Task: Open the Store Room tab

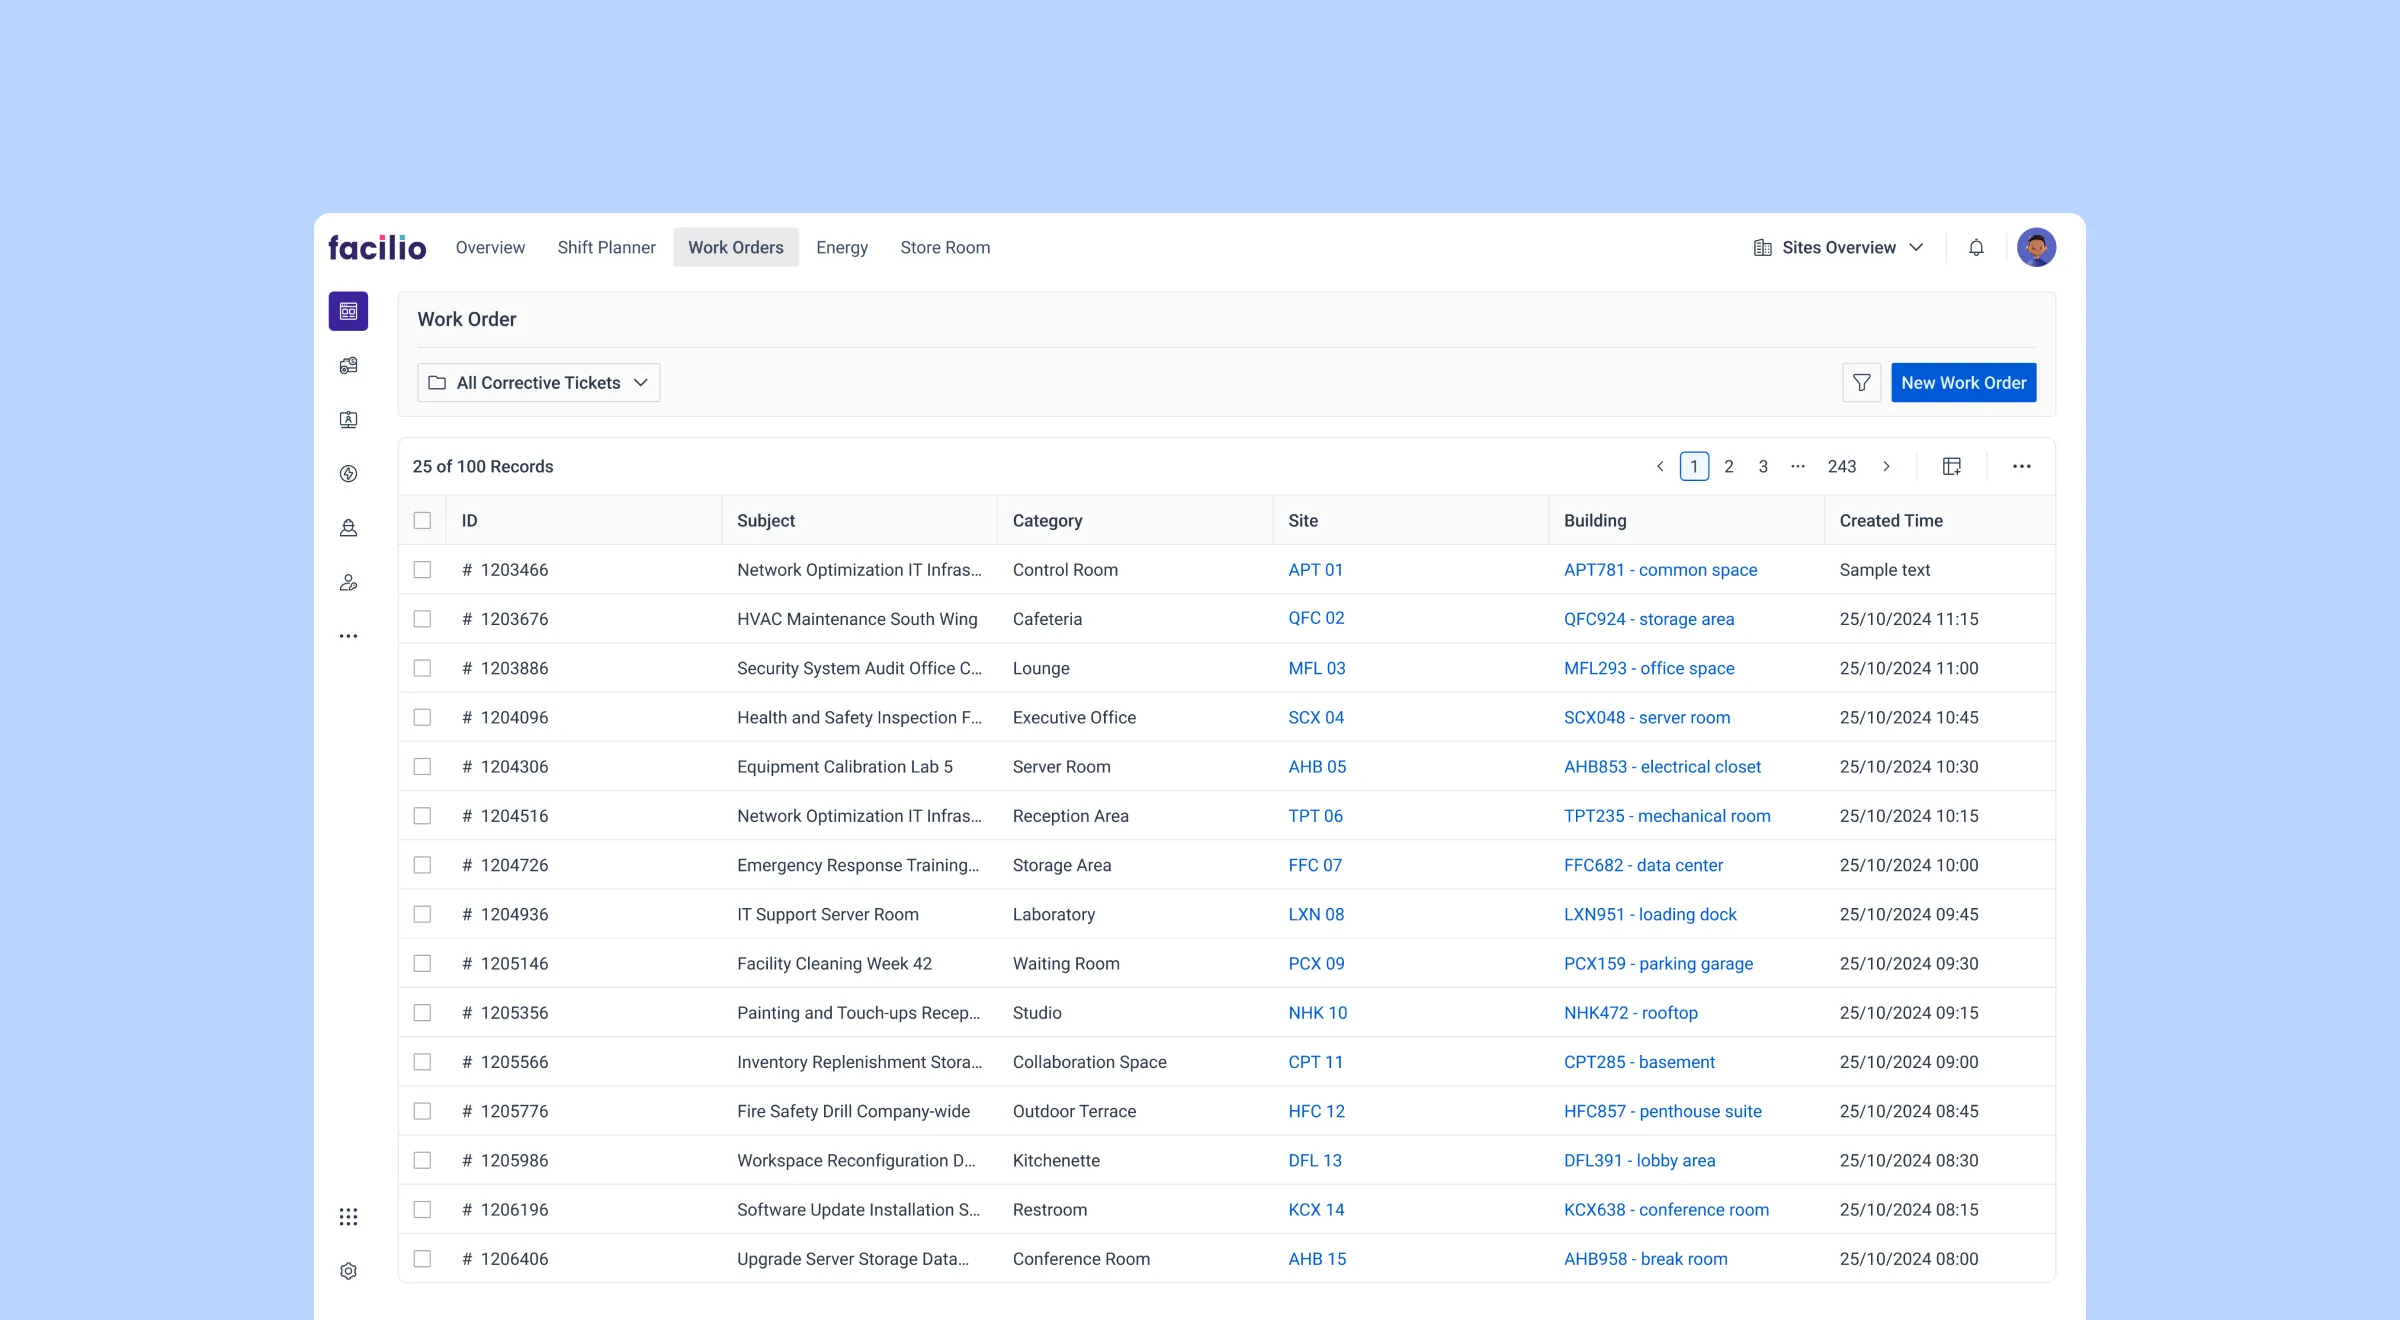Action: [x=944, y=247]
